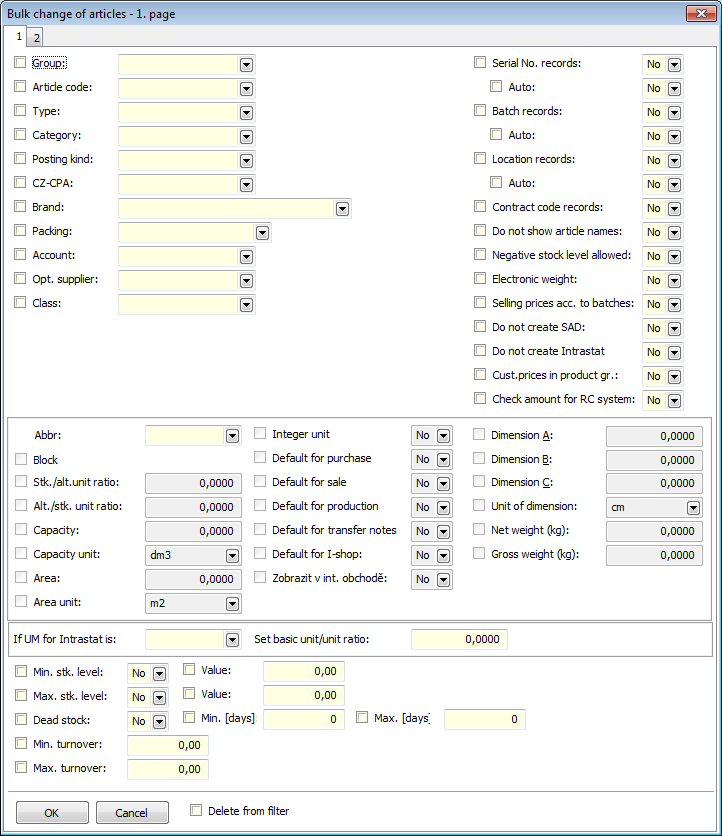Expand the Article code dropdown
722x836 pixels.
(246, 89)
